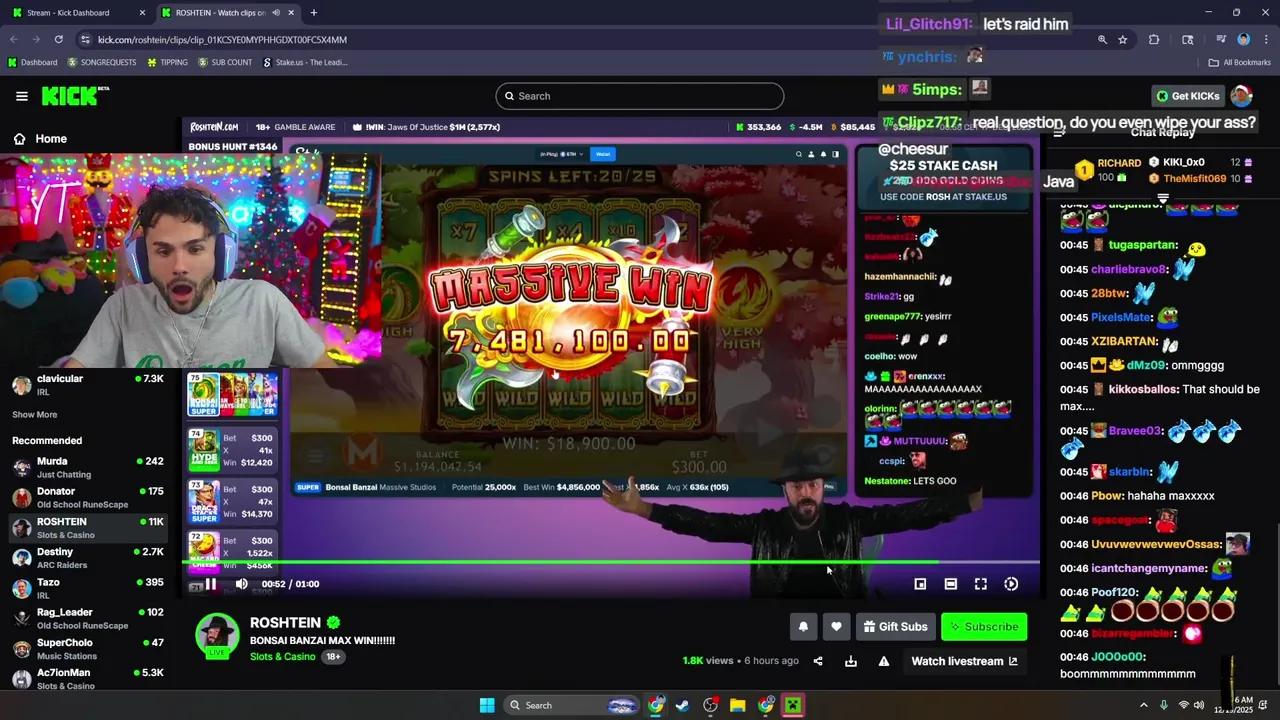Open the Slots & Casino category link
Viewport: 1280px width, 720px height.
(283, 657)
